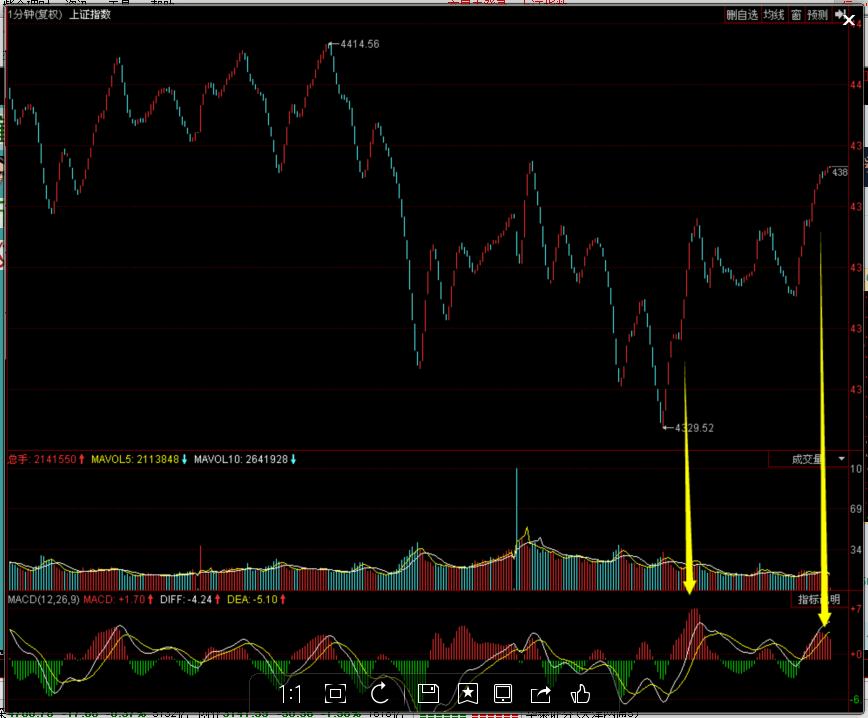
Task: Click the 上证指数 index name
Action: [x=90, y=15]
